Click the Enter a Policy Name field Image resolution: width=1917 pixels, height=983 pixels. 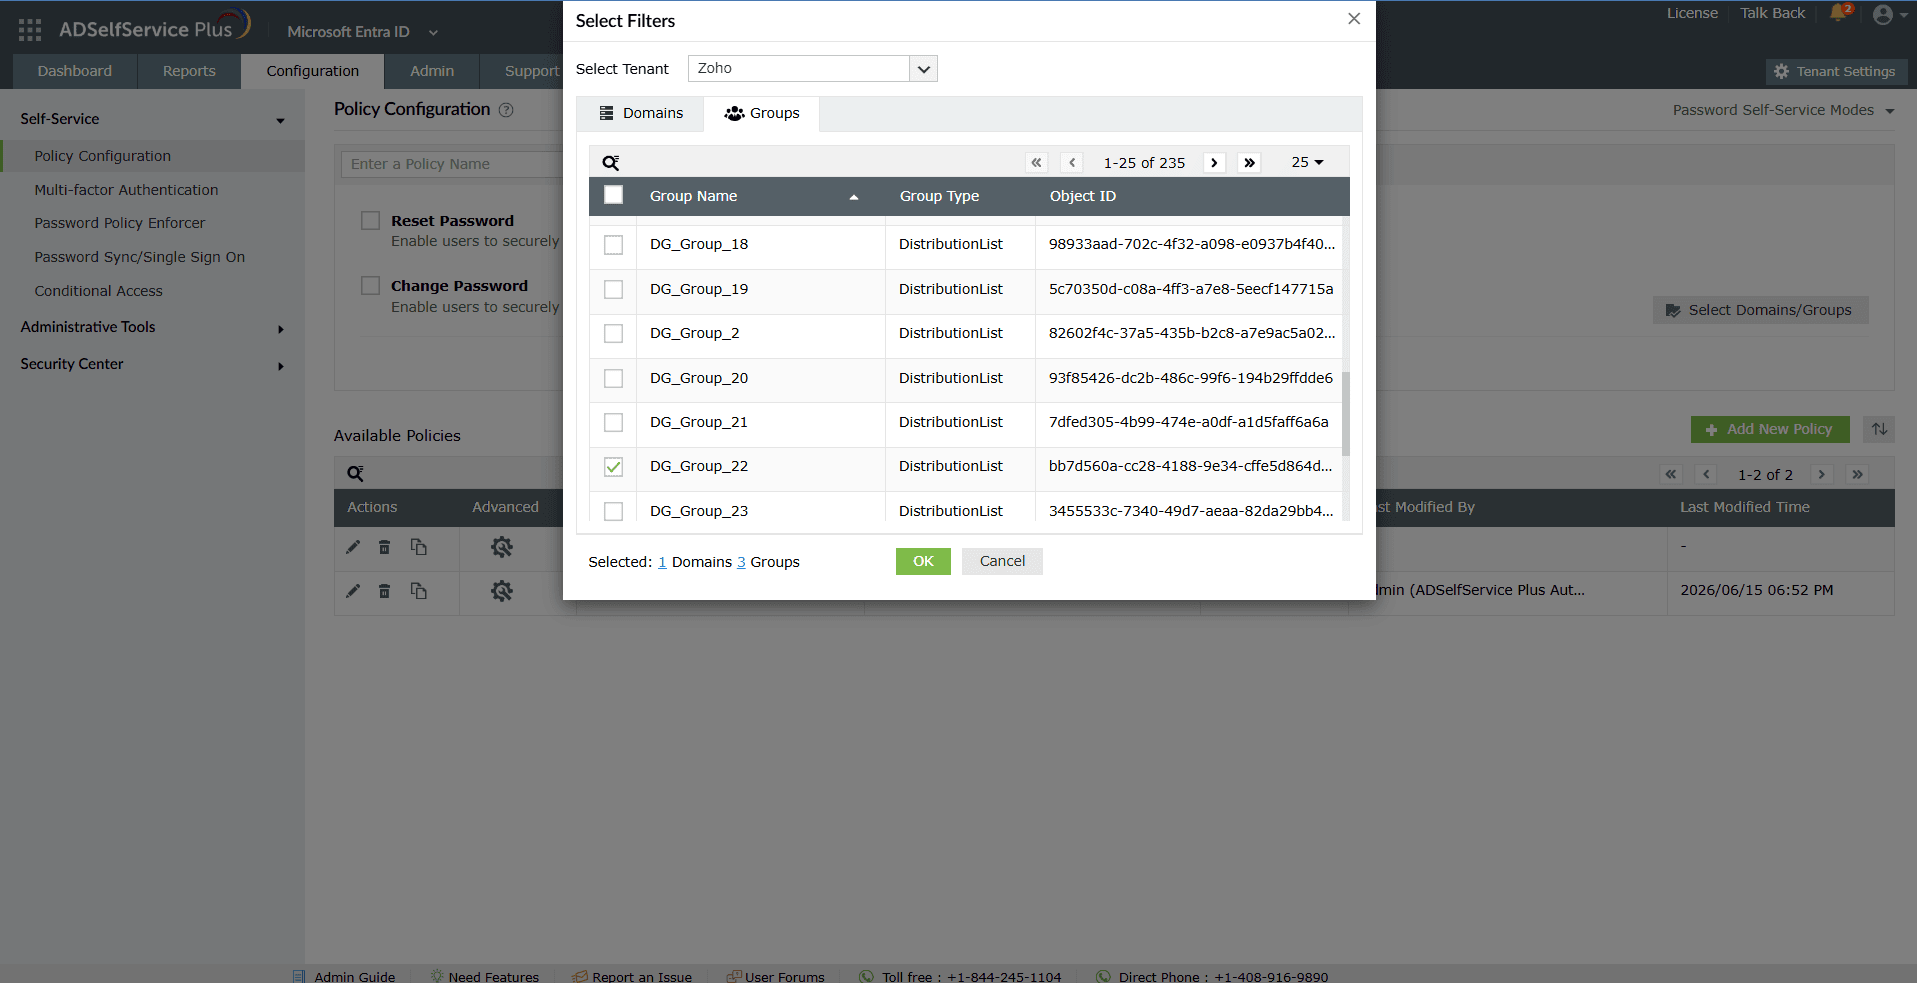tap(452, 164)
